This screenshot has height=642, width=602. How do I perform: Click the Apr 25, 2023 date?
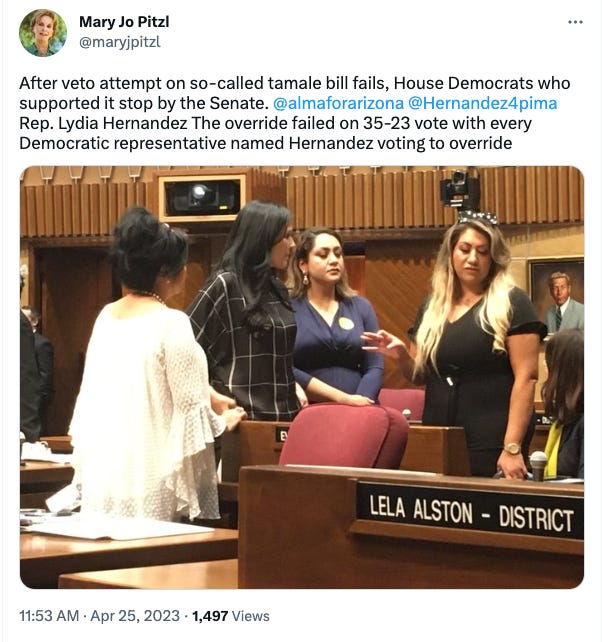135,616
